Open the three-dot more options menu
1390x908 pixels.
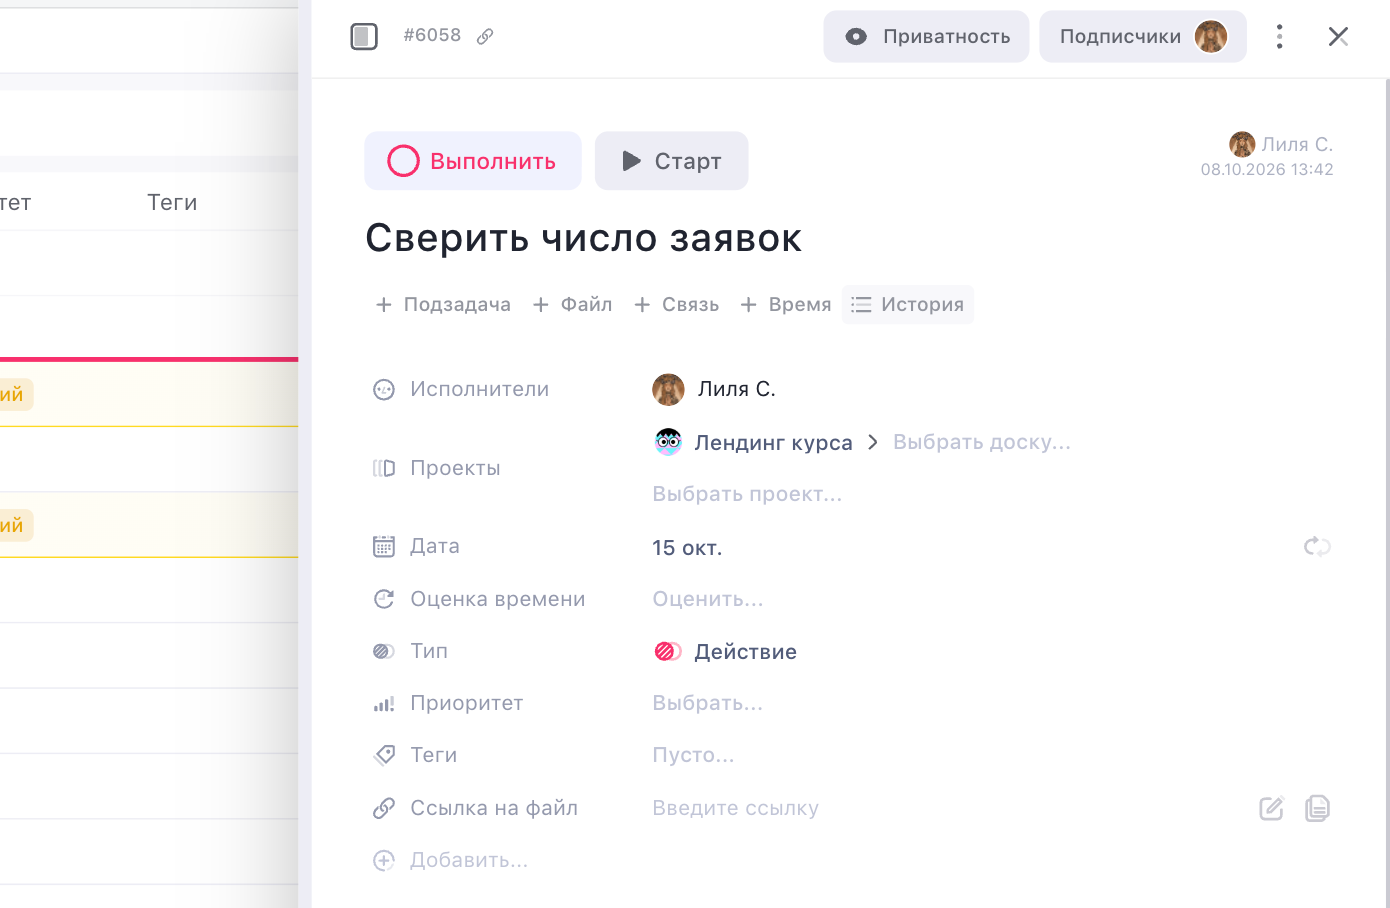pyautogui.click(x=1279, y=37)
